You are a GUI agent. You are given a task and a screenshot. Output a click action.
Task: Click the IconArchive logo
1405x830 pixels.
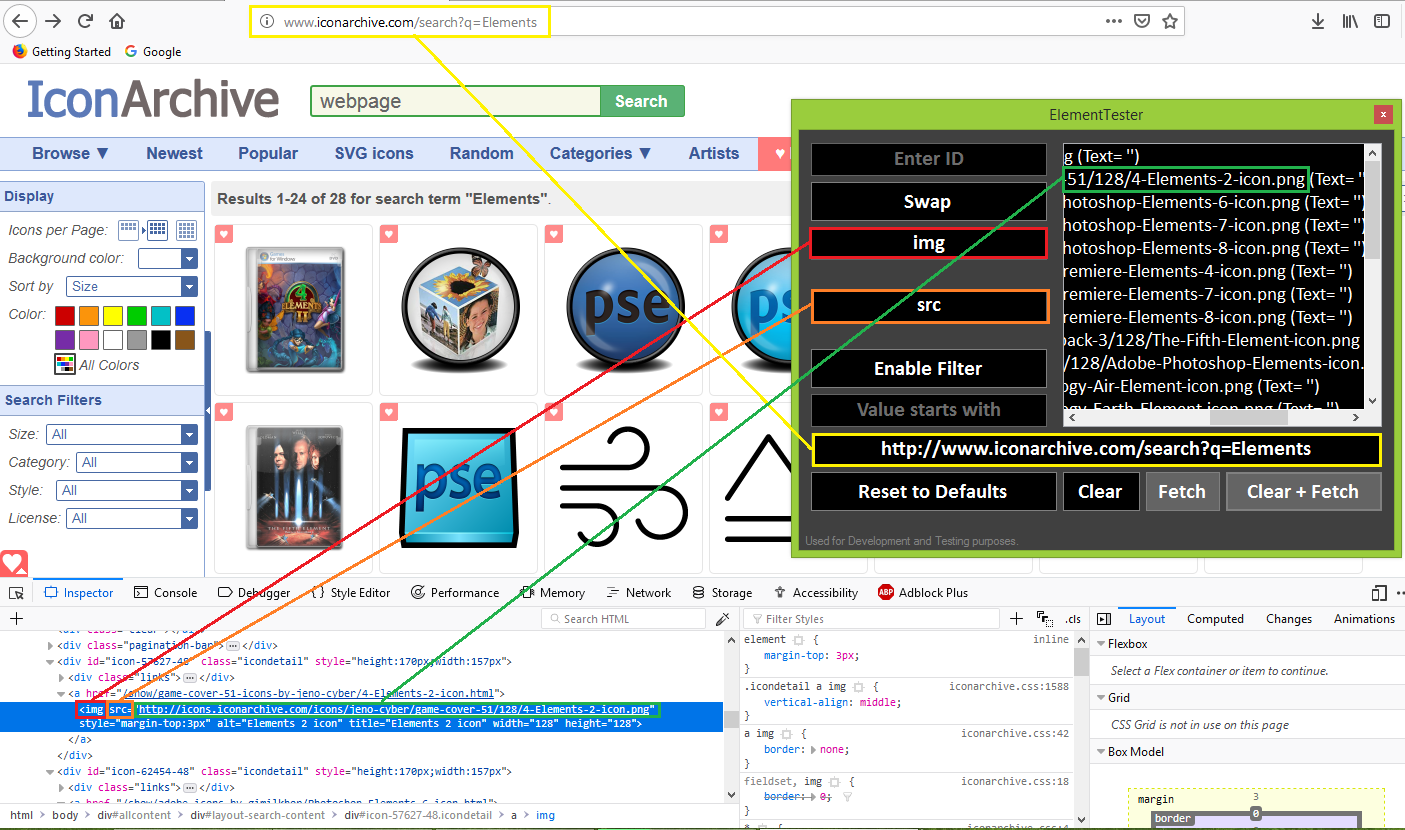(x=153, y=99)
